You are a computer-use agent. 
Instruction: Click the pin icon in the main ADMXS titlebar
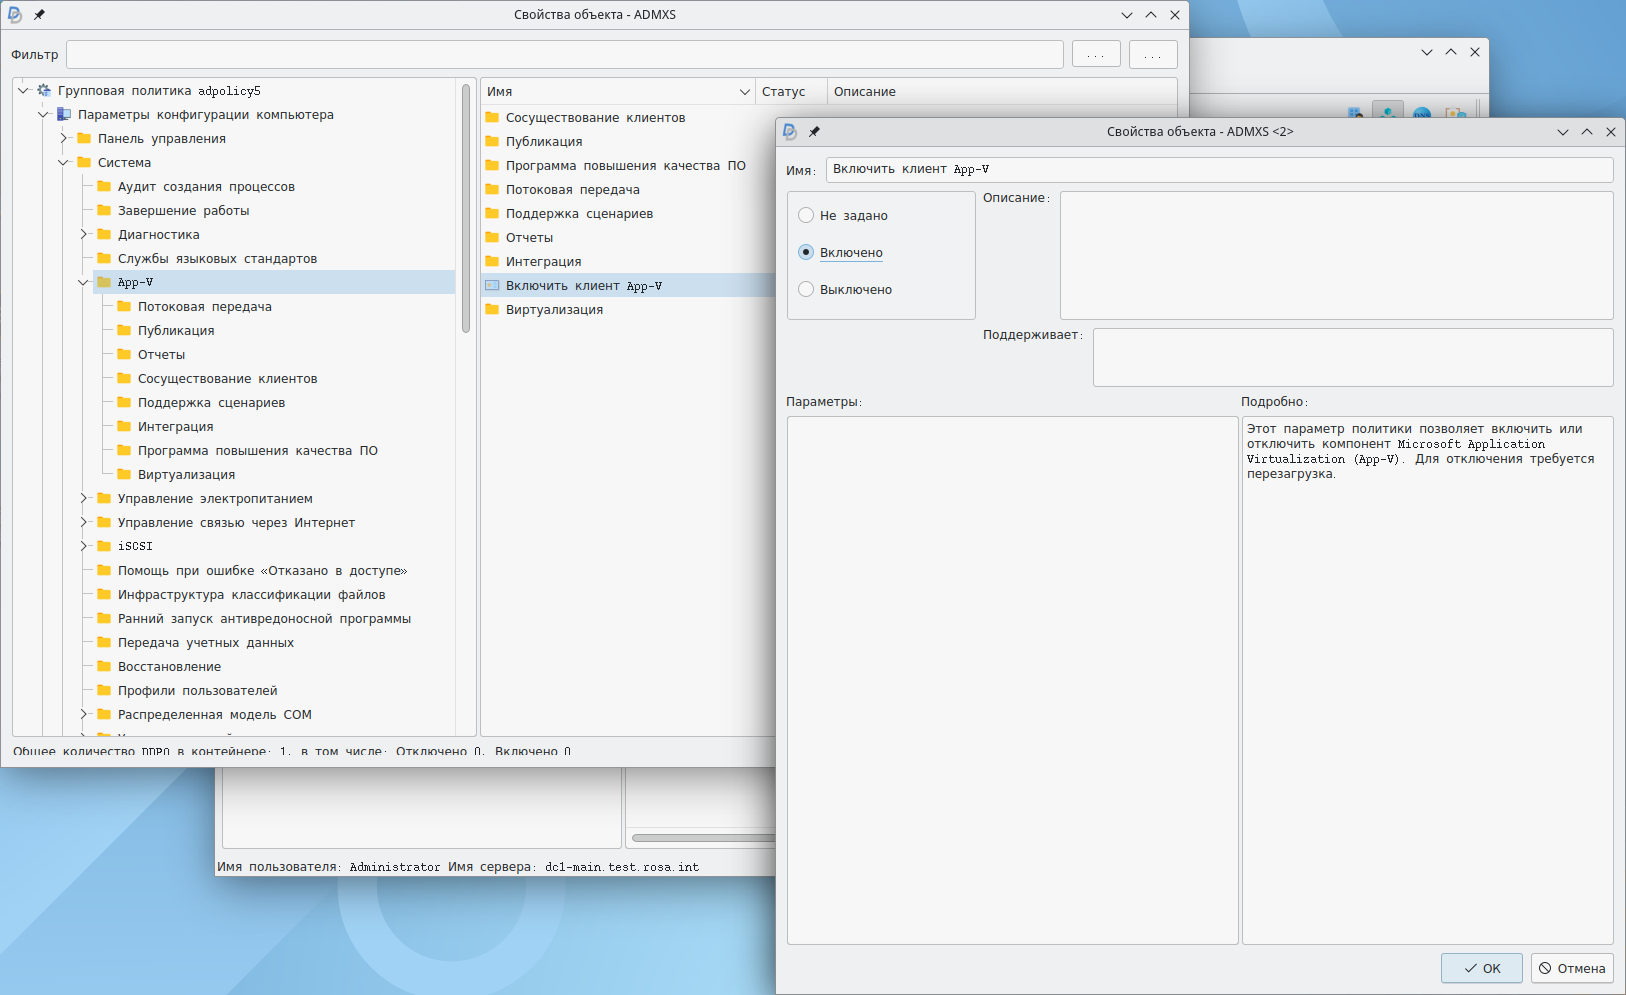pos(39,15)
